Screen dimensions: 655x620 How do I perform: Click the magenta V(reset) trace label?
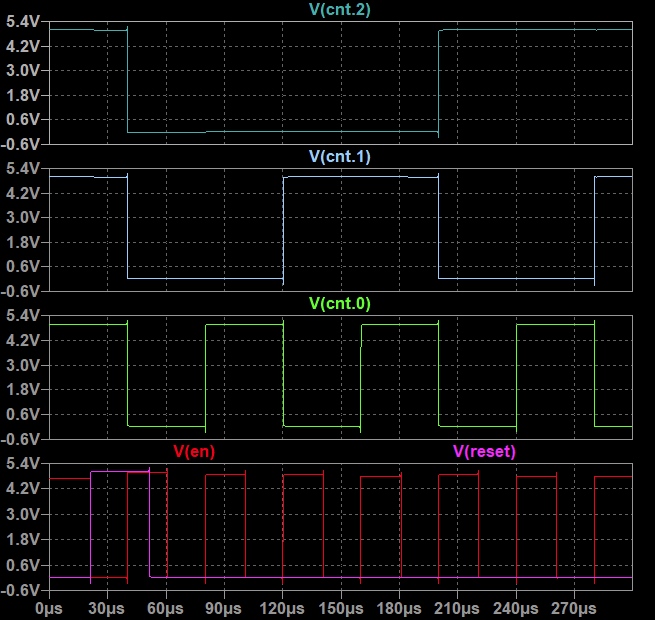pos(484,452)
